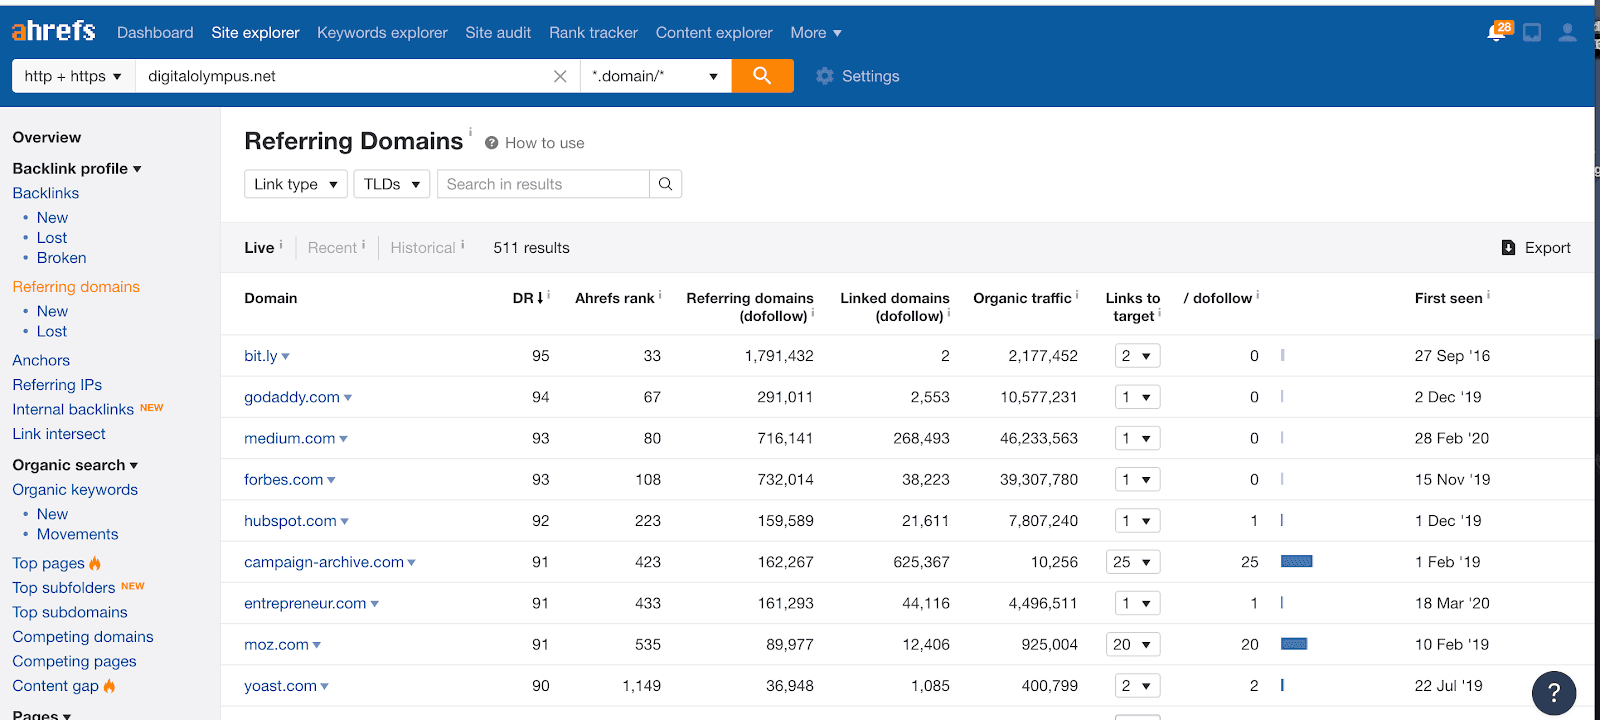The width and height of the screenshot is (1600, 720).
Task: Select the Live results tab
Action: coord(259,248)
